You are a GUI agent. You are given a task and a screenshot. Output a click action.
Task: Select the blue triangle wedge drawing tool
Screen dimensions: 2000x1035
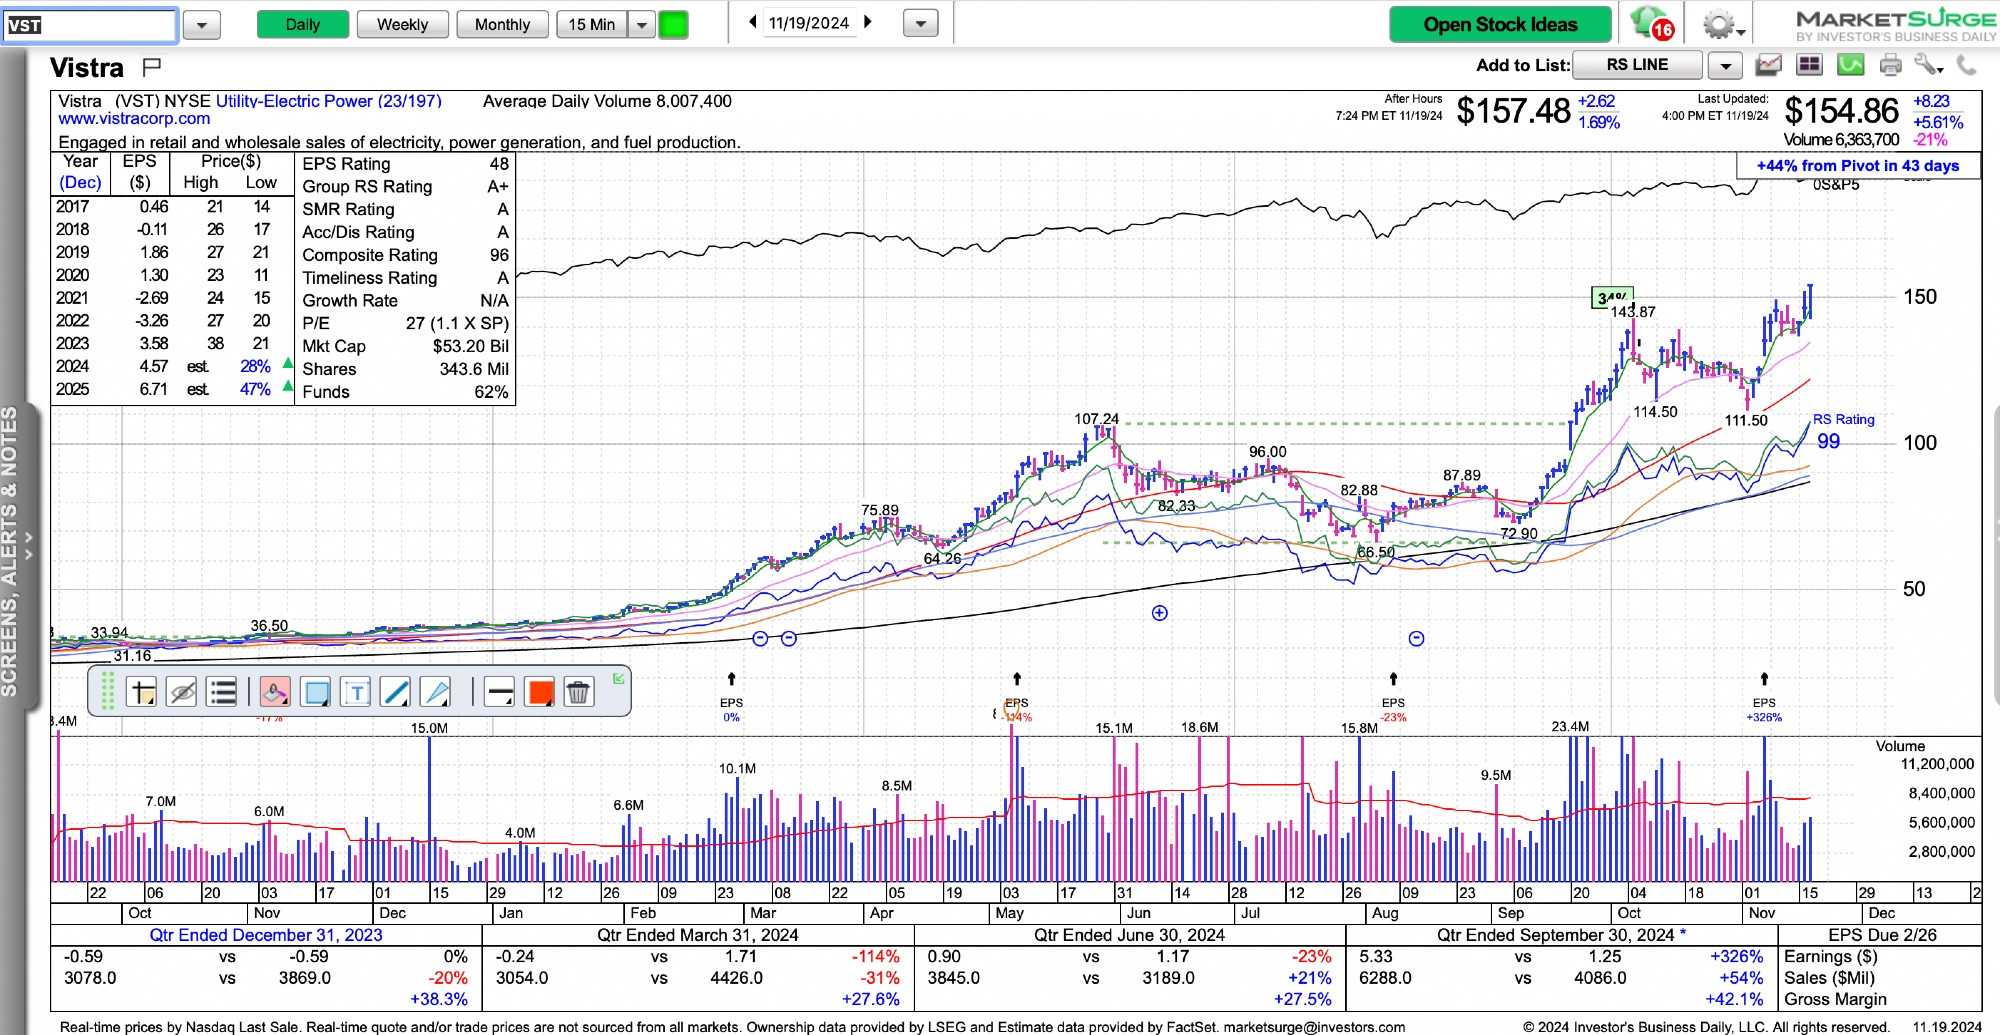(435, 692)
